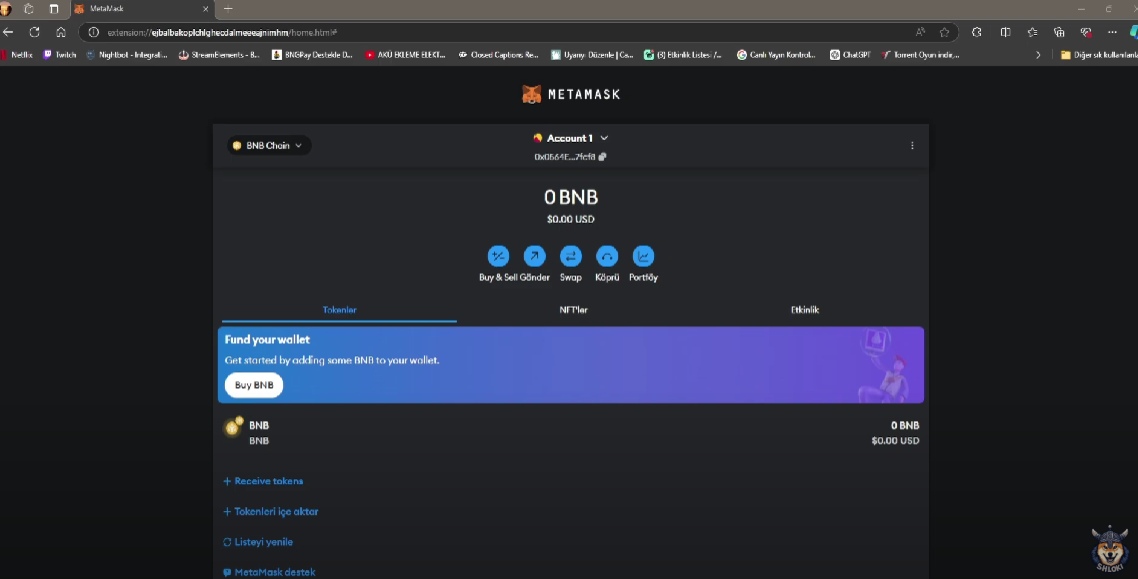Image resolution: width=1138 pixels, height=579 pixels.
Task: Click the Buy BNB button
Action: pyautogui.click(x=254, y=385)
